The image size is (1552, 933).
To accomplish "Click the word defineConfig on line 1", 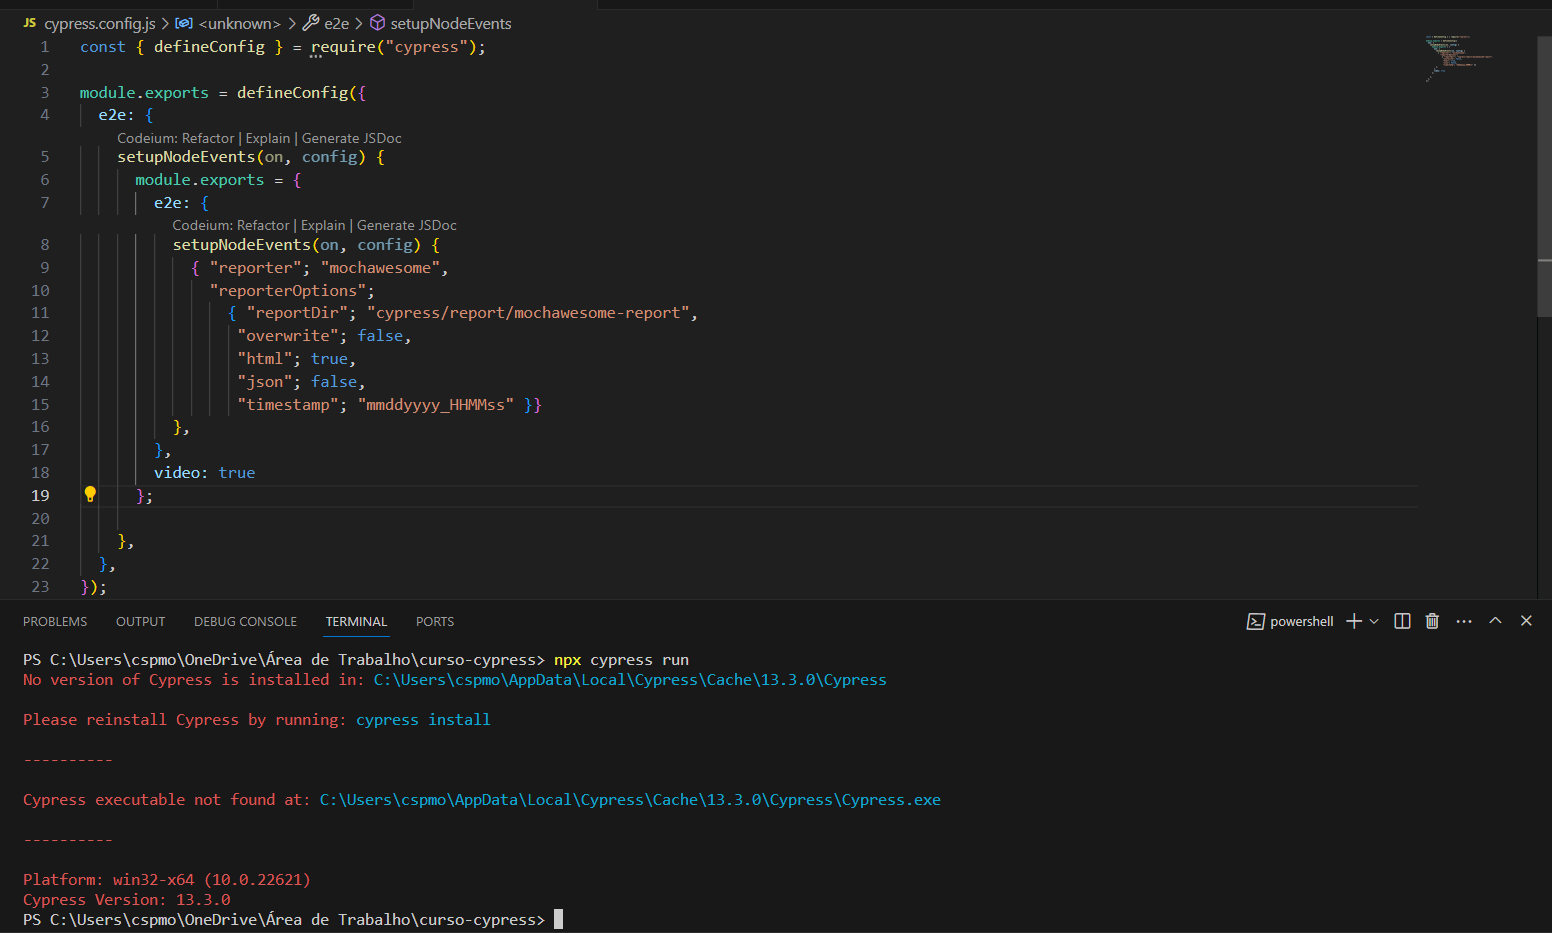I will pos(209,47).
